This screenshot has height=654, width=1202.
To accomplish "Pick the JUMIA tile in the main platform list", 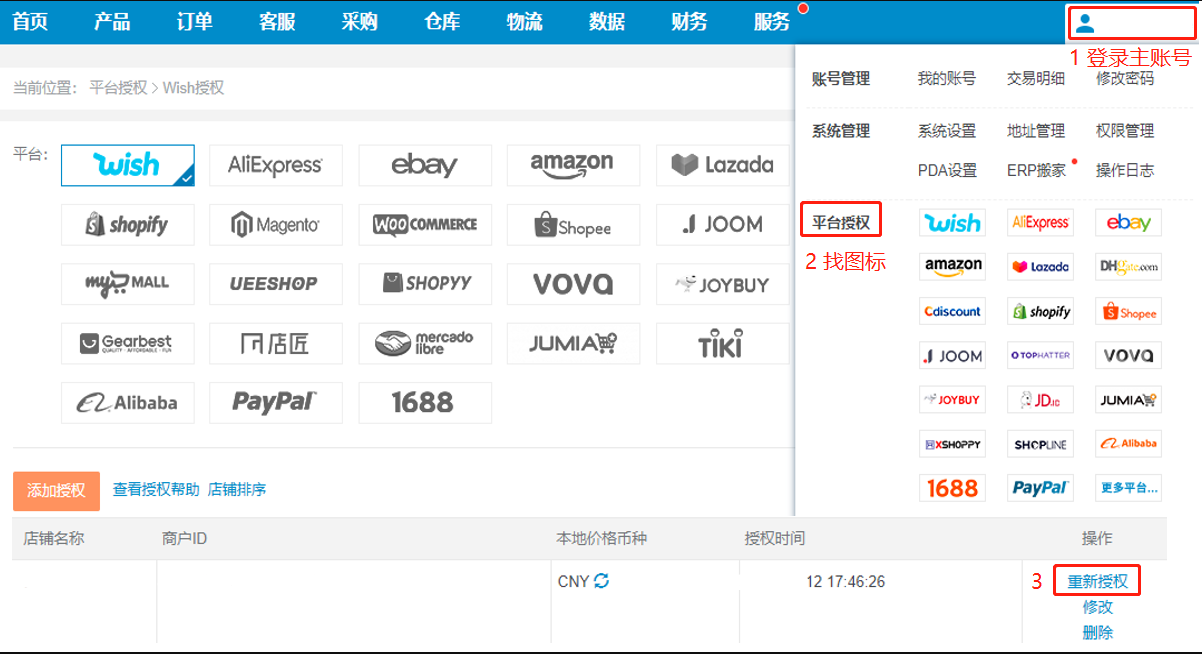I will [x=573, y=344].
